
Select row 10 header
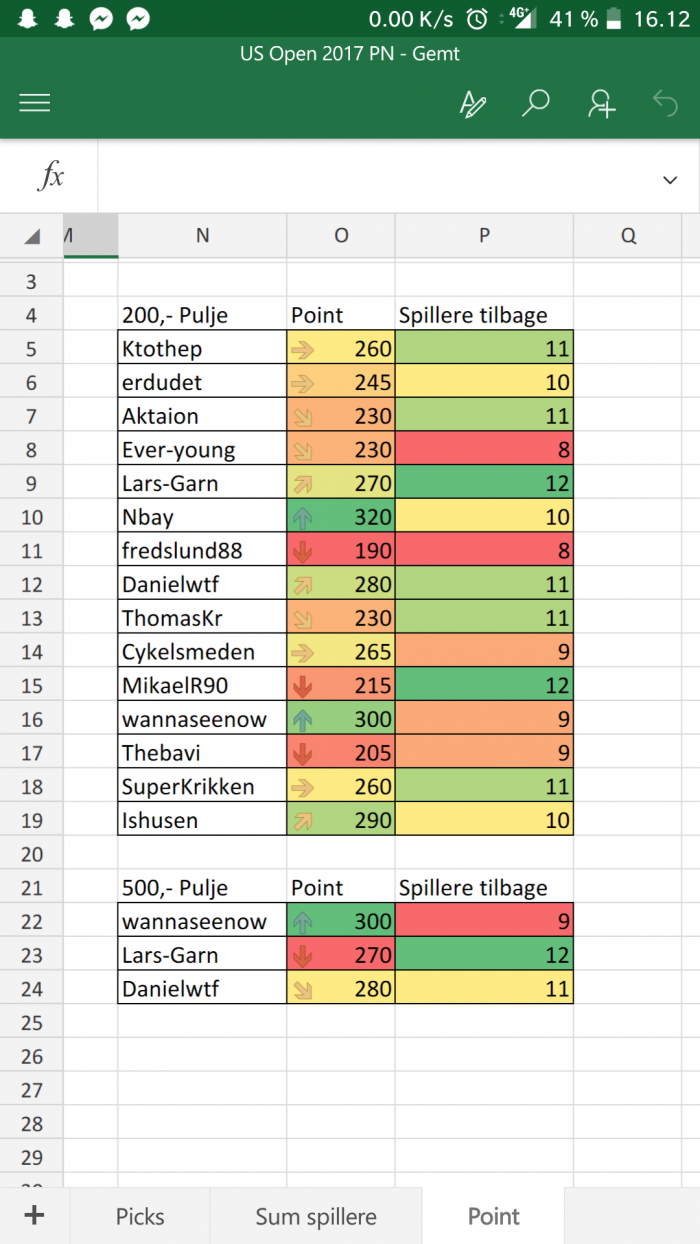32,517
